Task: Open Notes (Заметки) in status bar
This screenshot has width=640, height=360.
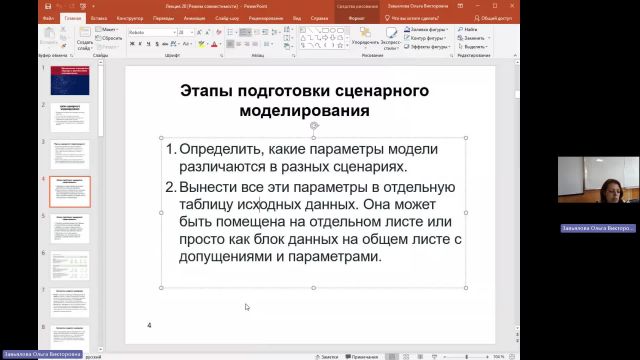Action: click(x=326, y=357)
